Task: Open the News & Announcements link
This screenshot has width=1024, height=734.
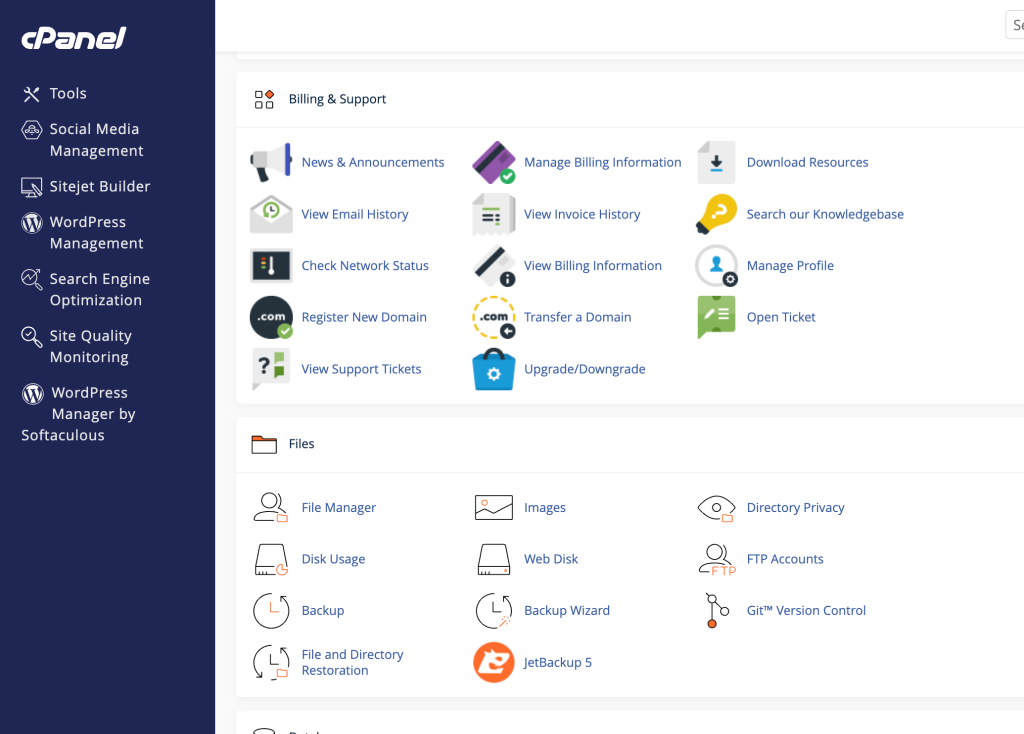Action: [x=372, y=163]
